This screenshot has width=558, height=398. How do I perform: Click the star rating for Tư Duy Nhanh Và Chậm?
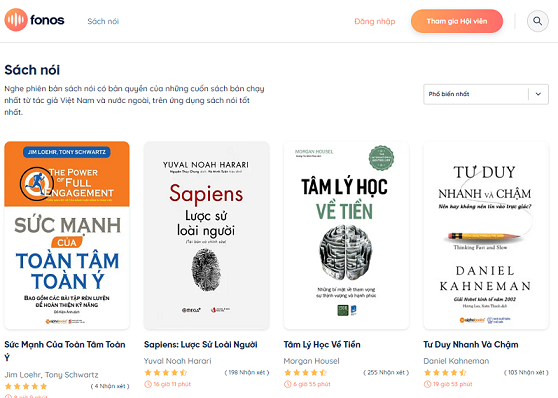445,373
